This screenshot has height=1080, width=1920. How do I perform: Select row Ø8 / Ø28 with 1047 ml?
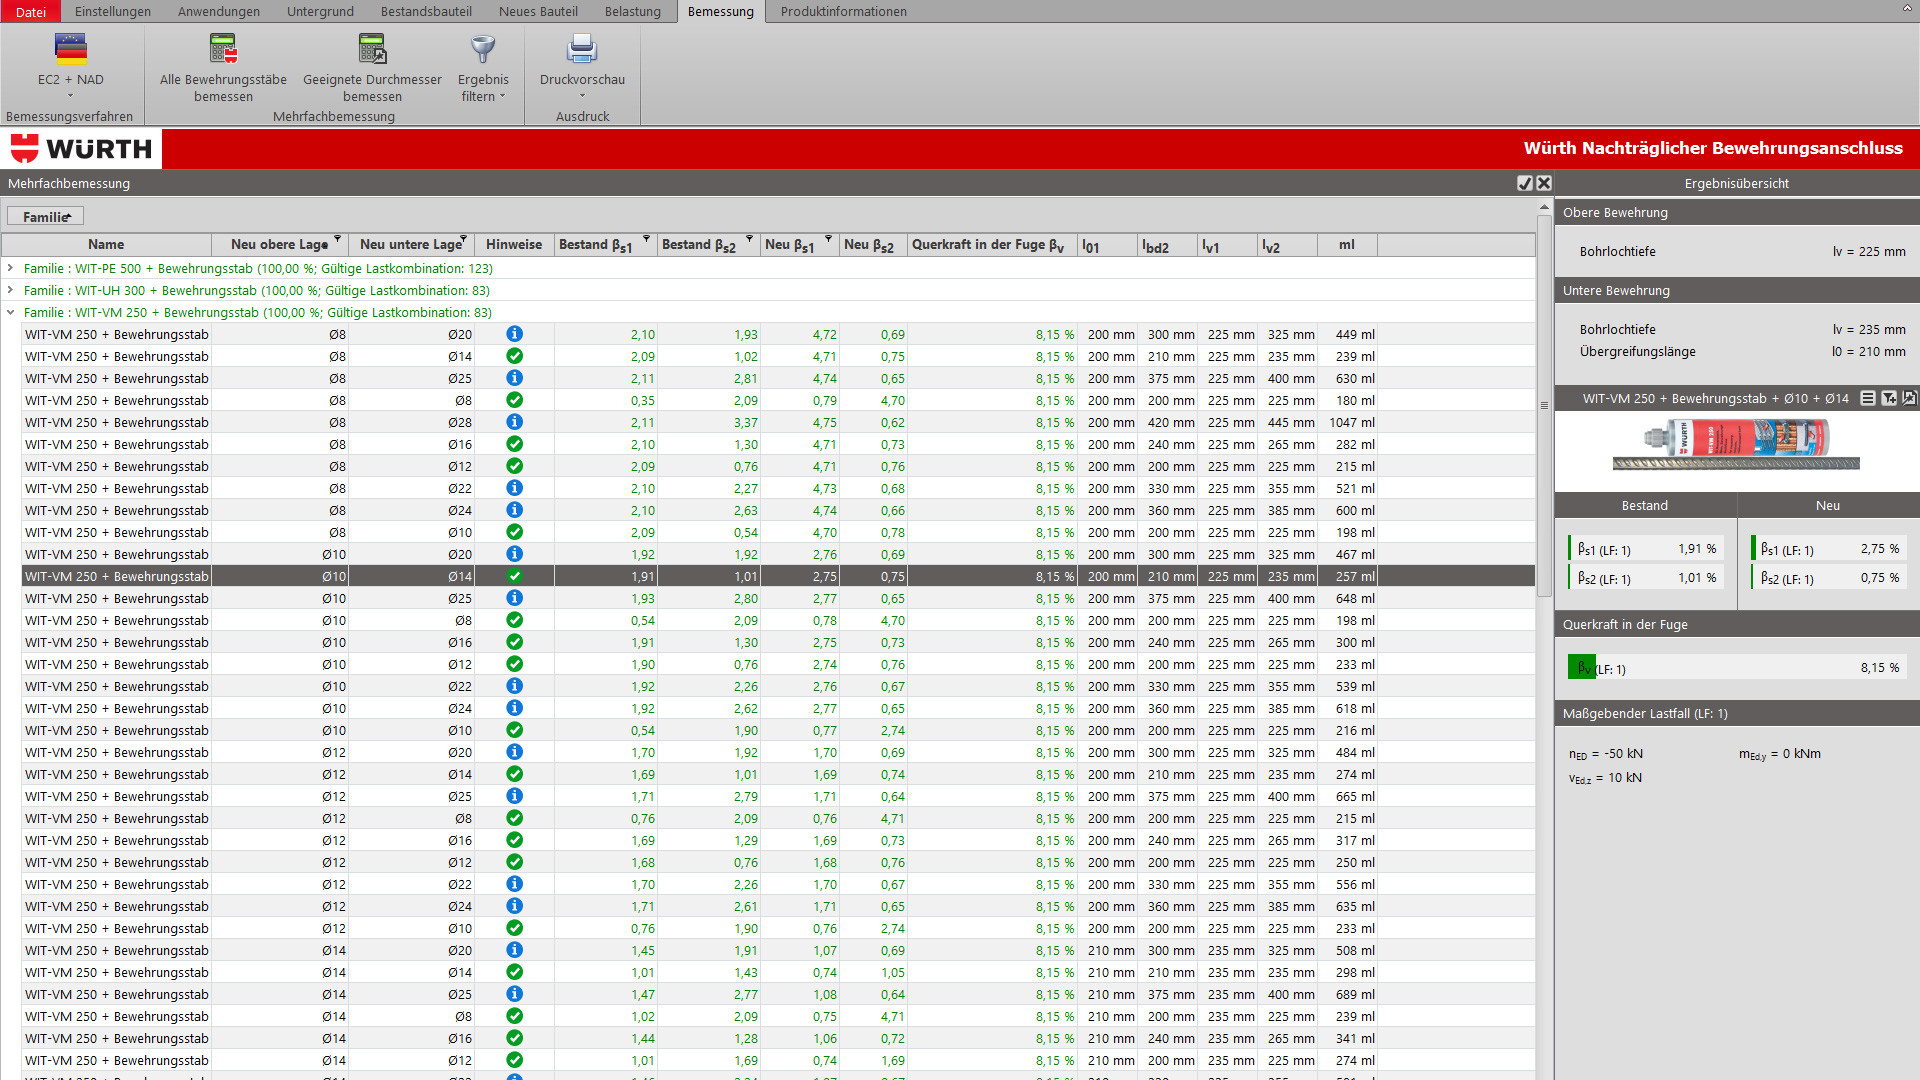pos(778,422)
